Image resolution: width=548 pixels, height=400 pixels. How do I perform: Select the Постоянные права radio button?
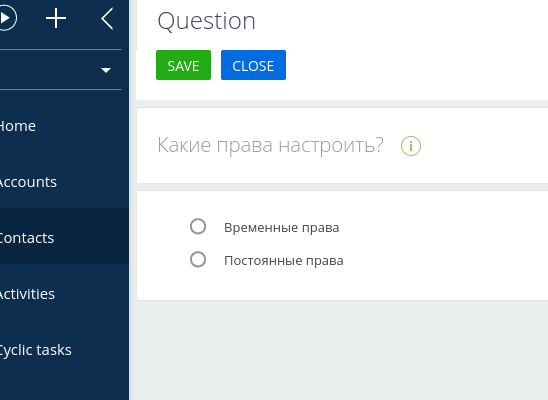tap(198, 260)
